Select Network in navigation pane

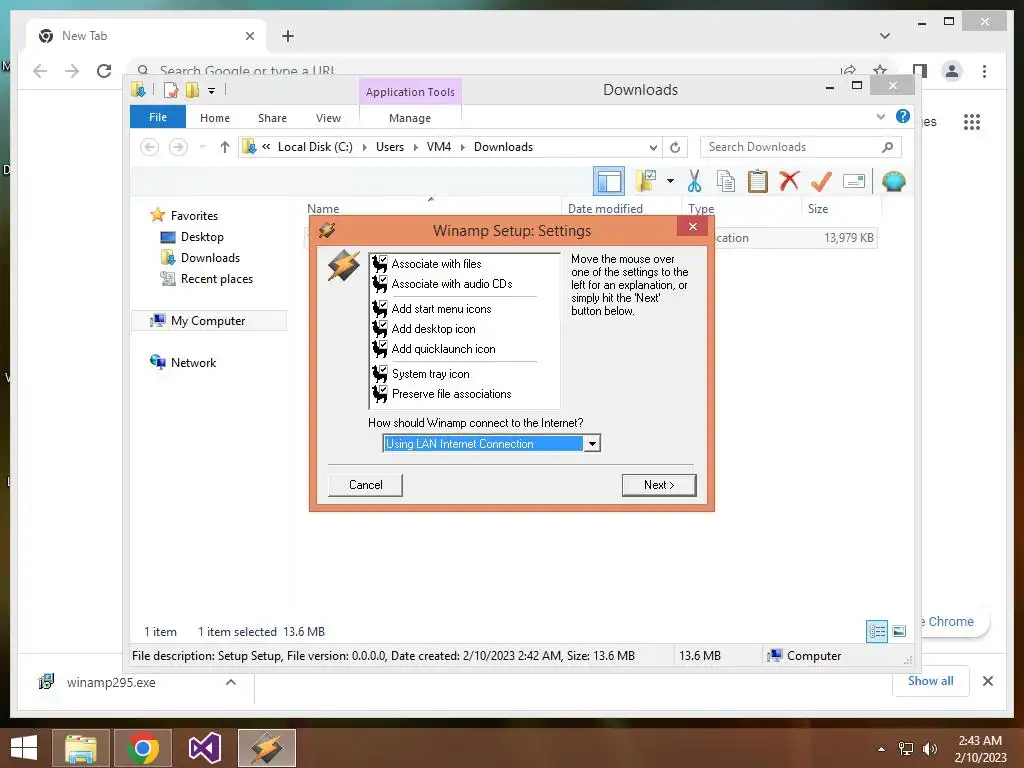[x=193, y=362]
